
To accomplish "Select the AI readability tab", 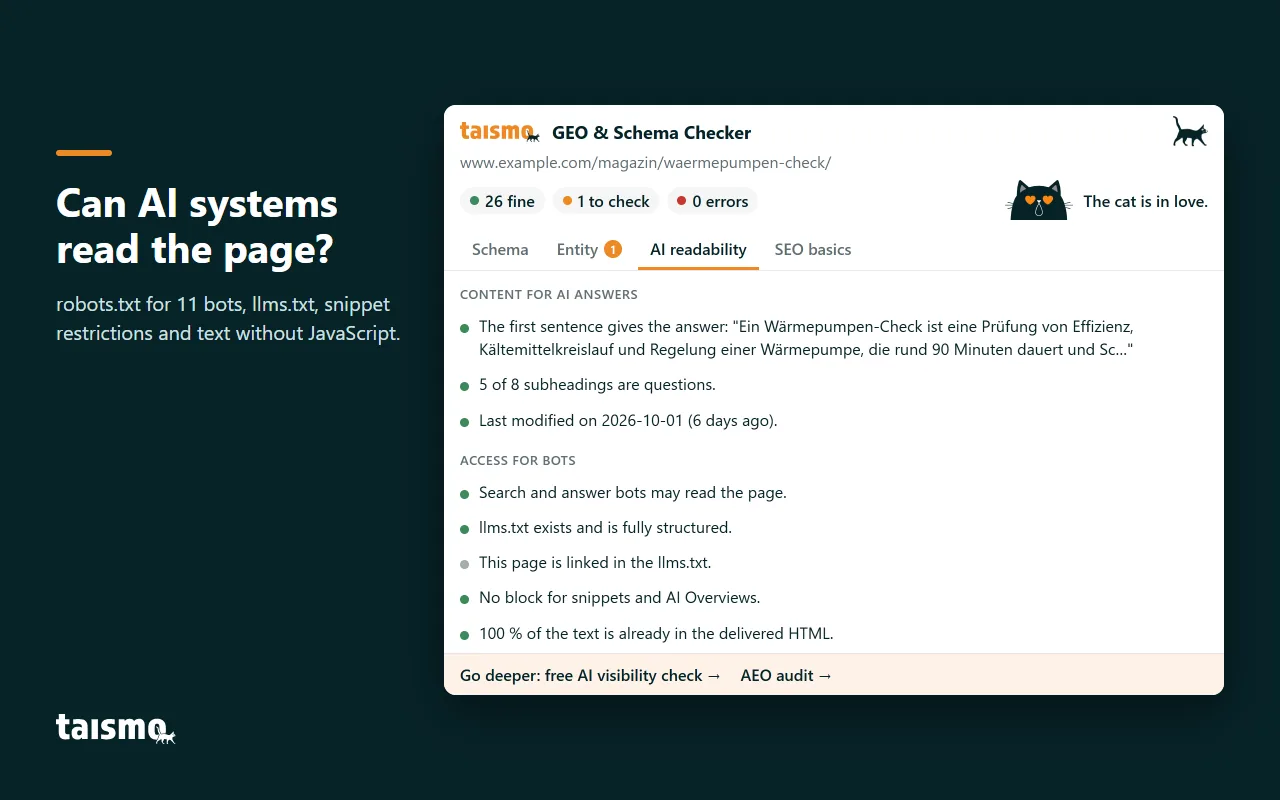I will click(698, 250).
